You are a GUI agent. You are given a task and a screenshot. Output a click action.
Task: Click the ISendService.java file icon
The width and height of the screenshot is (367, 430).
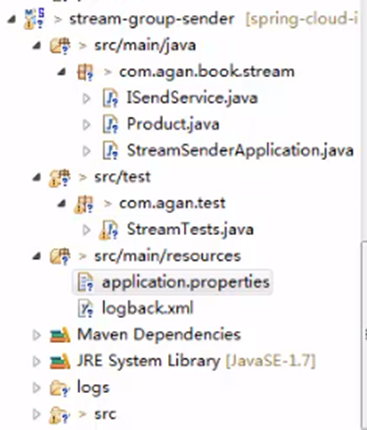tap(110, 98)
